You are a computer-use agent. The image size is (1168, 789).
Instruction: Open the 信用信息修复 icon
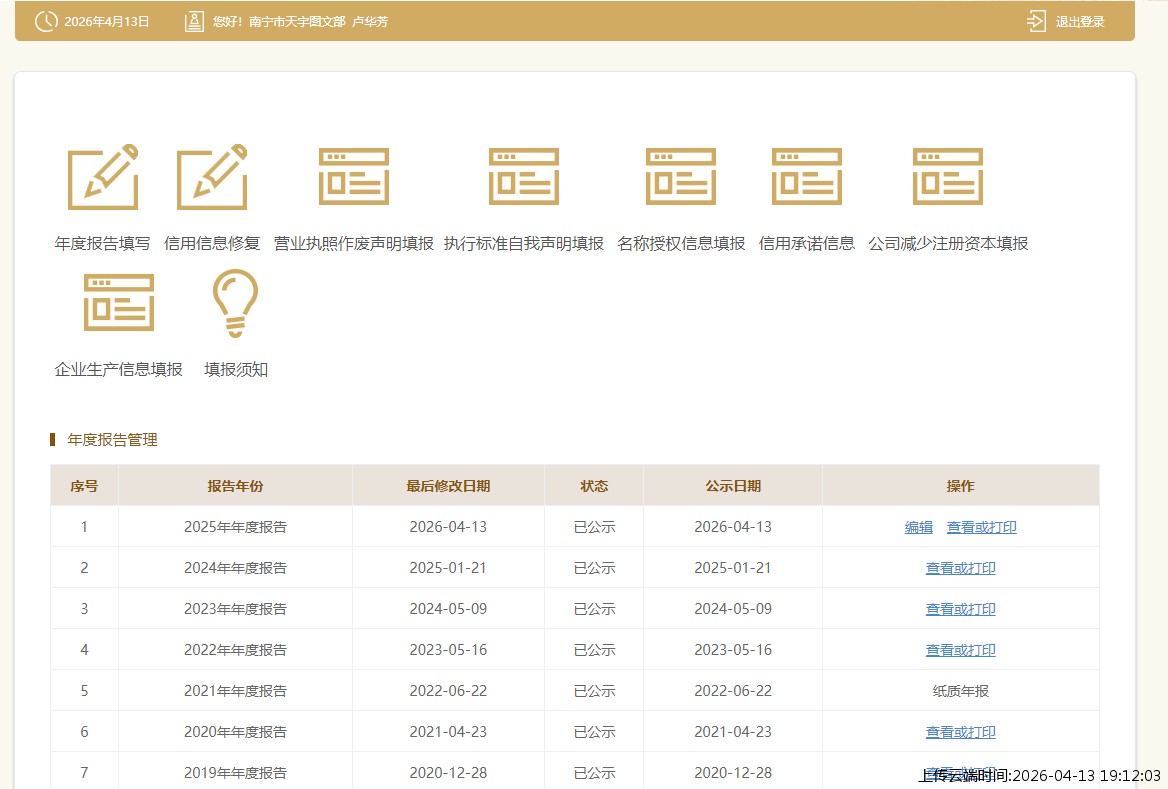[x=211, y=178]
